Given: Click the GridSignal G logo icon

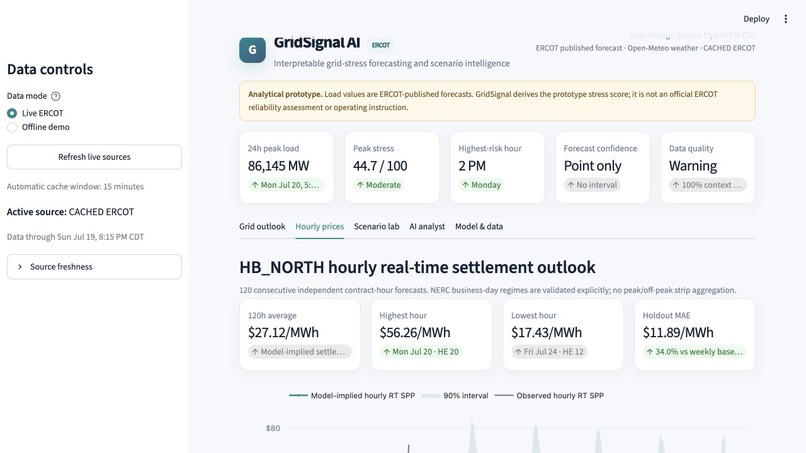Looking at the screenshot, I should coord(252,50).
